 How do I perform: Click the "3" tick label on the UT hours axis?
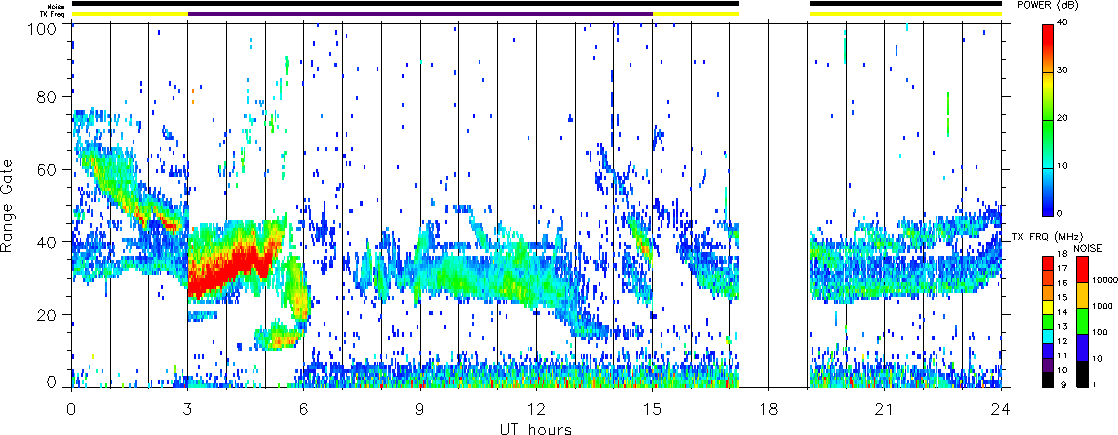tap(188, 409)
